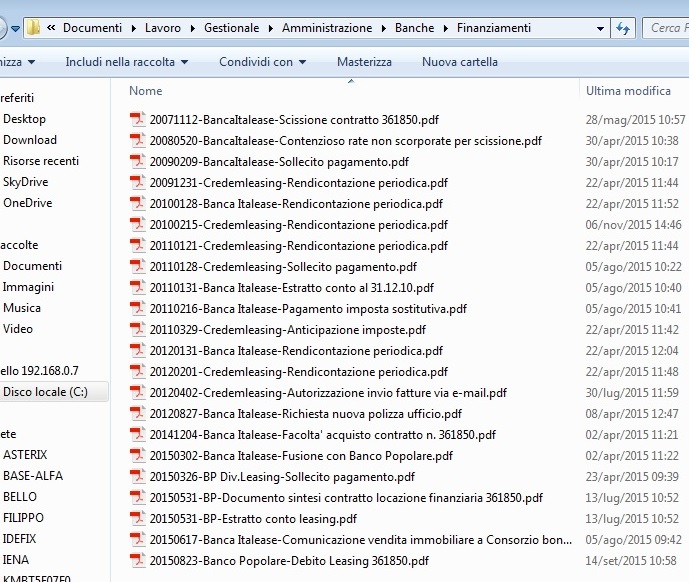
Task: Click PDF icon of 20090209 Sollecito pagamento file
Action: (x=138, y=162)
